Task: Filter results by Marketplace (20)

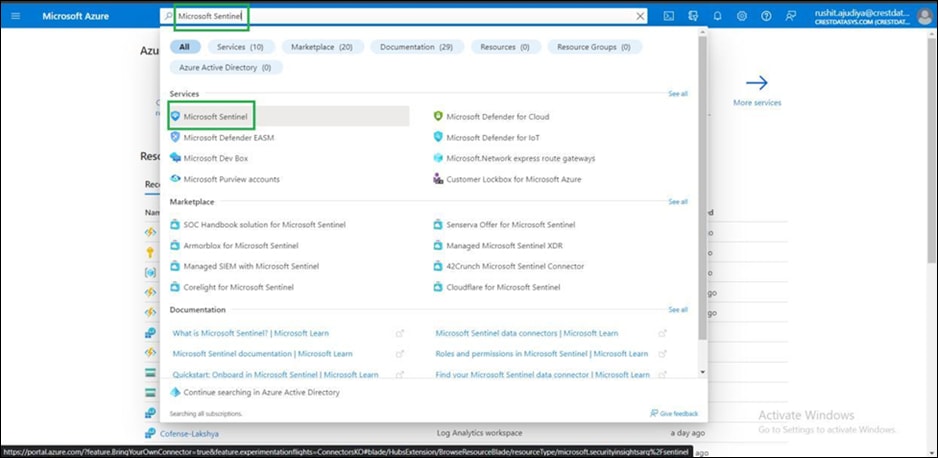Action: coord(322,47)
